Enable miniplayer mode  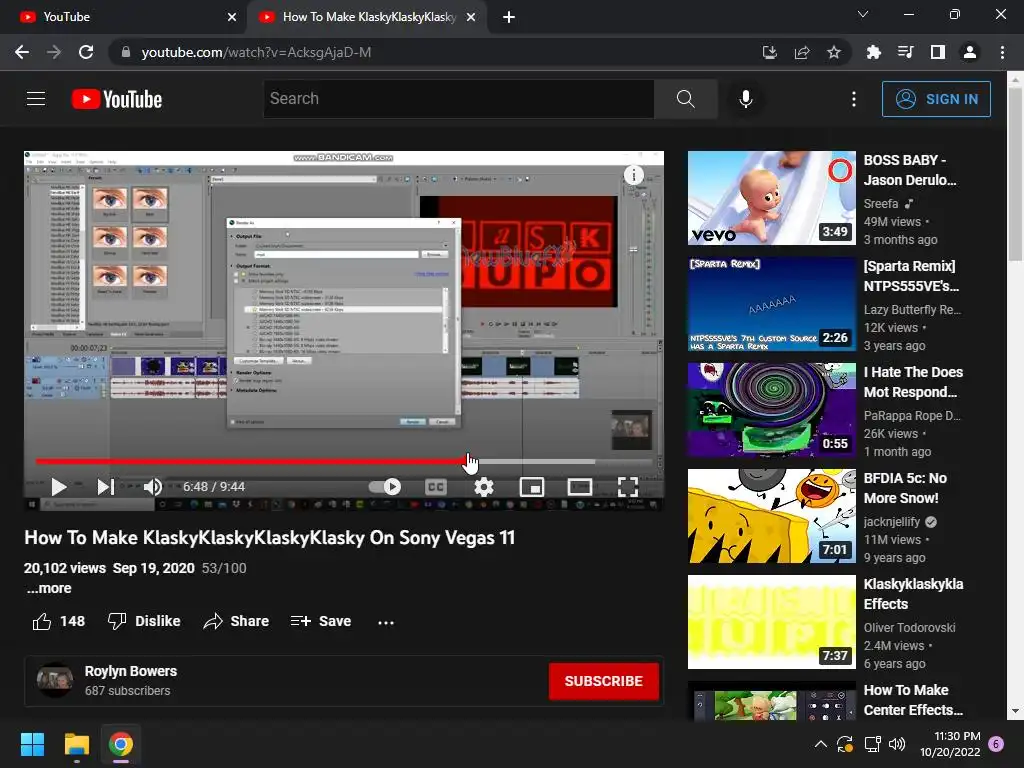click(532, 487)
